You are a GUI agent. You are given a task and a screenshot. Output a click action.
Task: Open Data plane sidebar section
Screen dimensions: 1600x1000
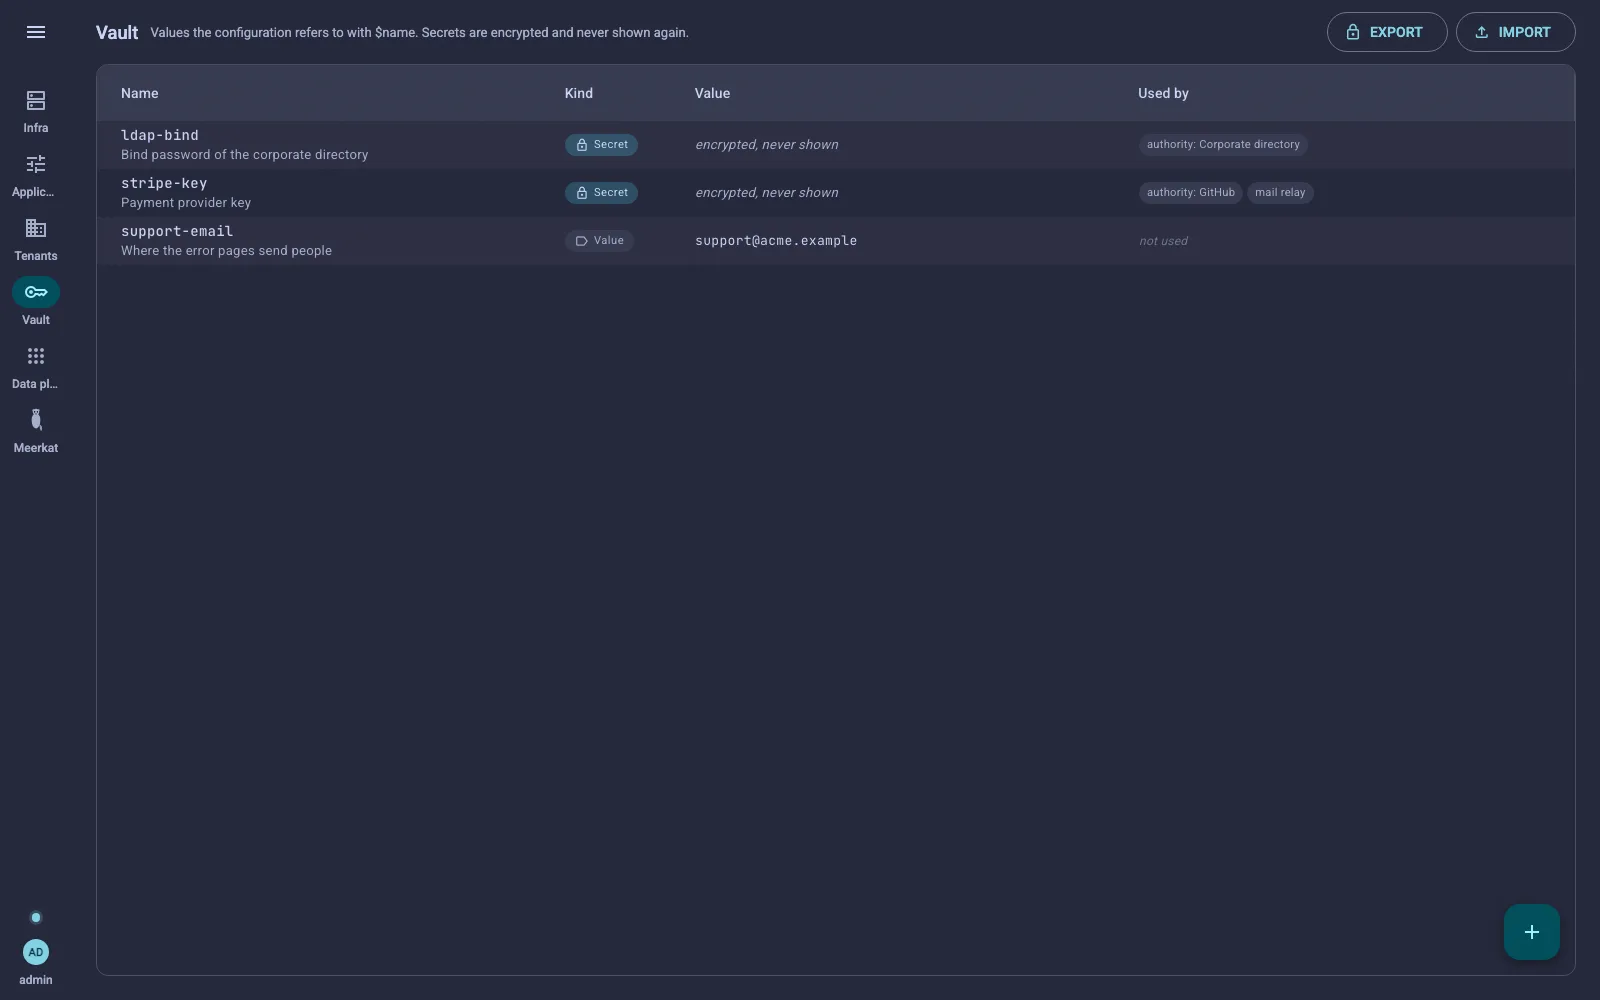pyautogui.click(x=36, y=366)
